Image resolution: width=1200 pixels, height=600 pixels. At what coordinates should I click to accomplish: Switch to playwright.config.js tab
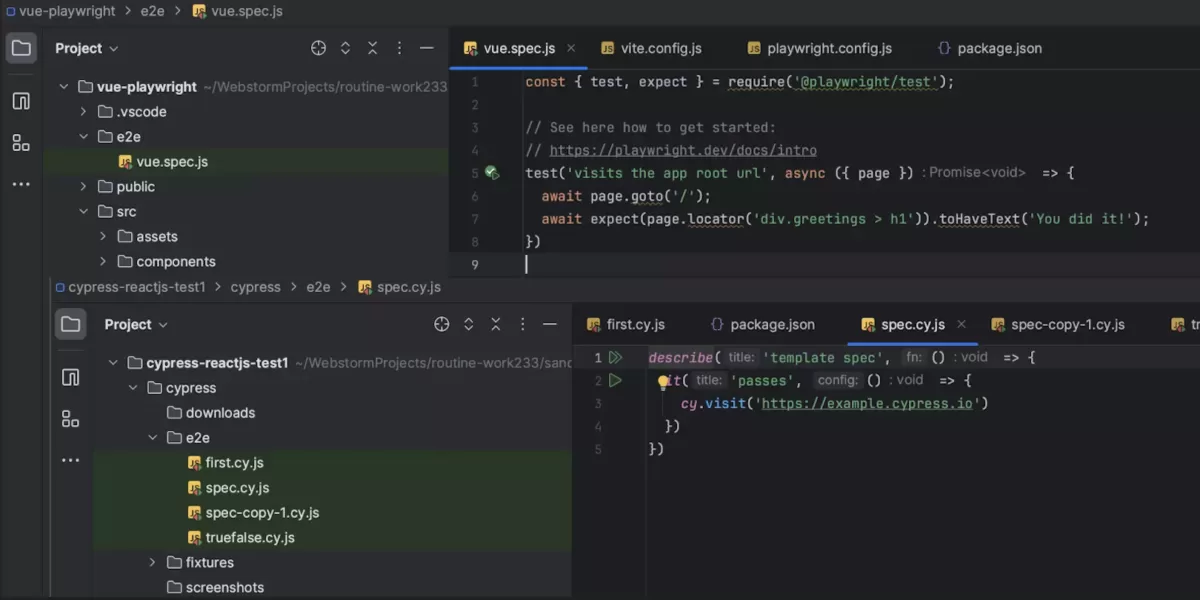[x=819, y=48]
